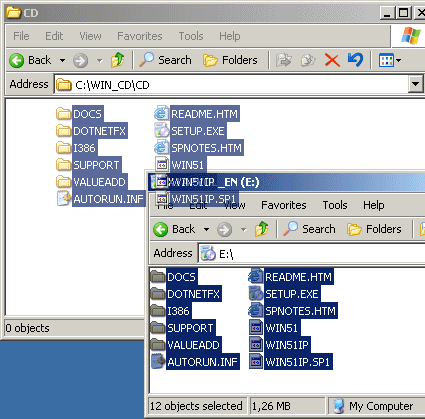Select WIN51 file in E: window
This screenshot has width=425, height=419.
(274, 328)
